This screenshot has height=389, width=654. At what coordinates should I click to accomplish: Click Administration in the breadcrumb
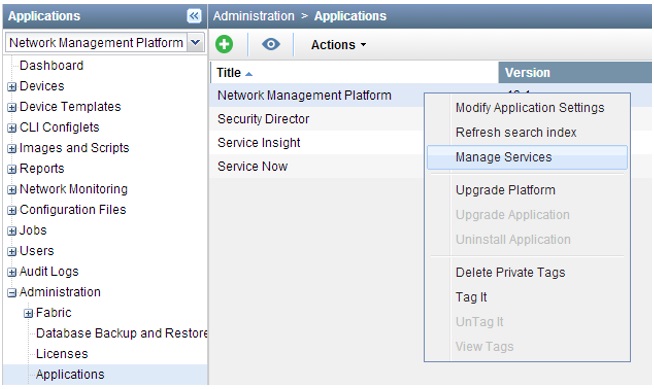point(254,16)
